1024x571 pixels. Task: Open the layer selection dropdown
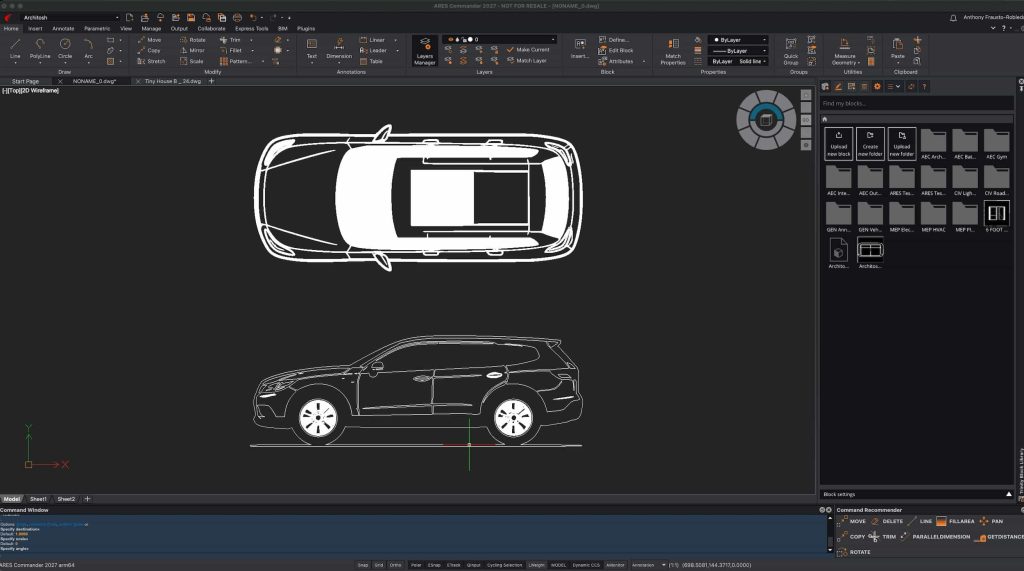coord(500,39)
